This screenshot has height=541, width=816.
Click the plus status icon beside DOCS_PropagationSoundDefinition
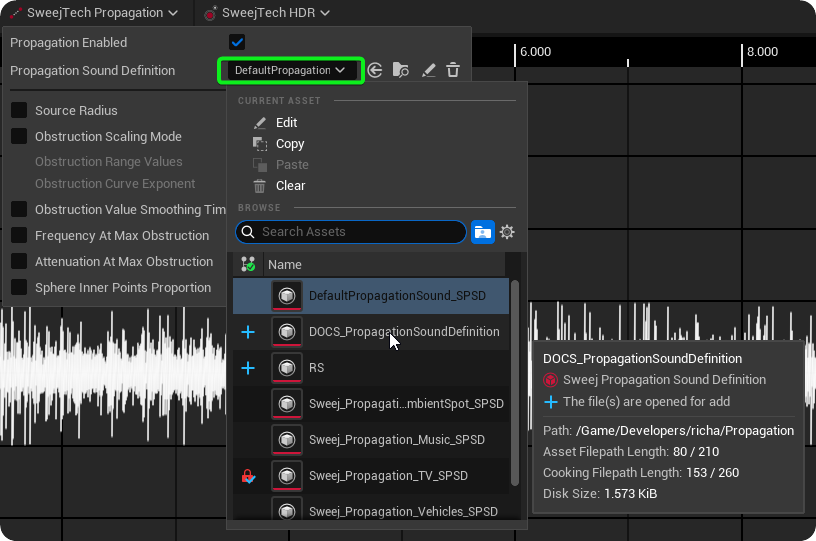click(248, 332)
